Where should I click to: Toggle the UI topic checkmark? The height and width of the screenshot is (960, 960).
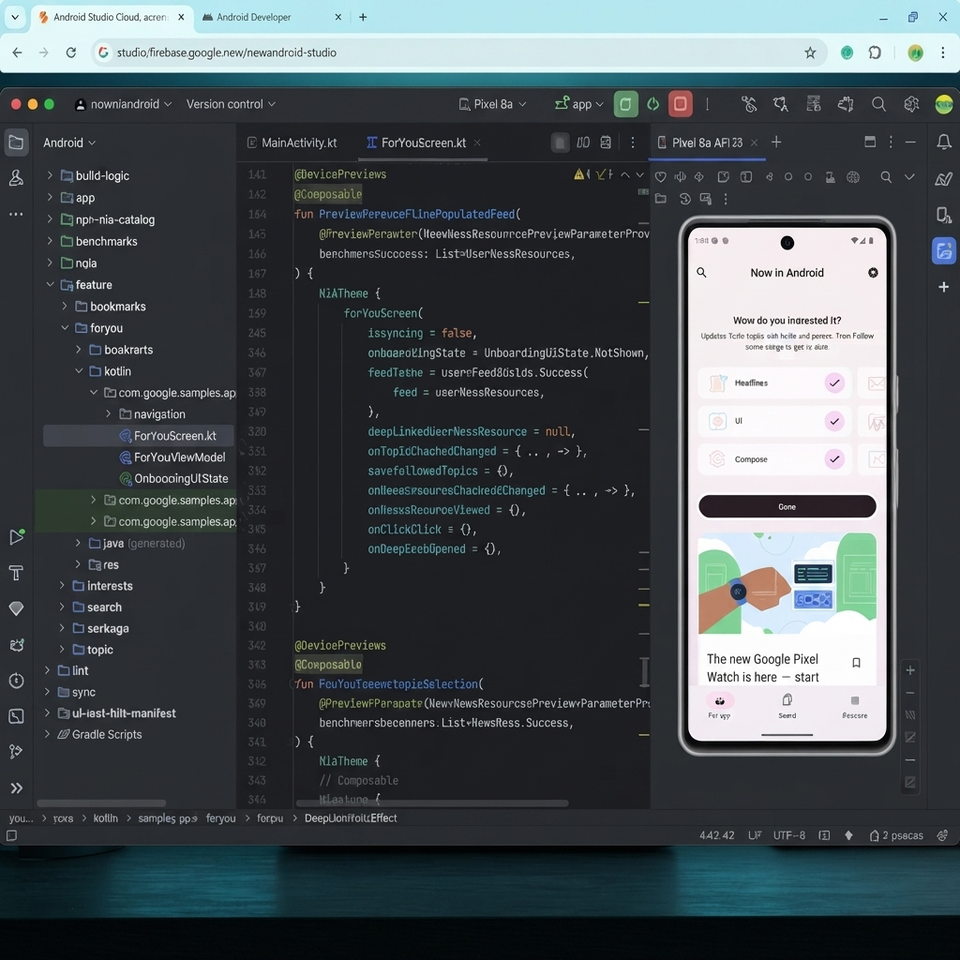(x=834, y=421)
